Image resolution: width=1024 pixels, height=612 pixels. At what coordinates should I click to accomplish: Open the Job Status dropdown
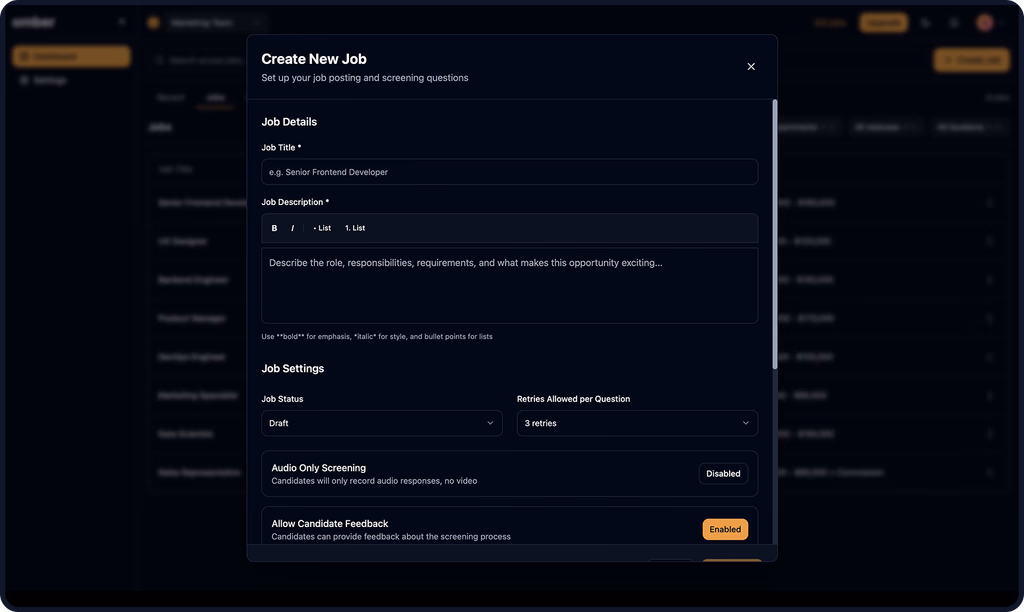[381, 423]
